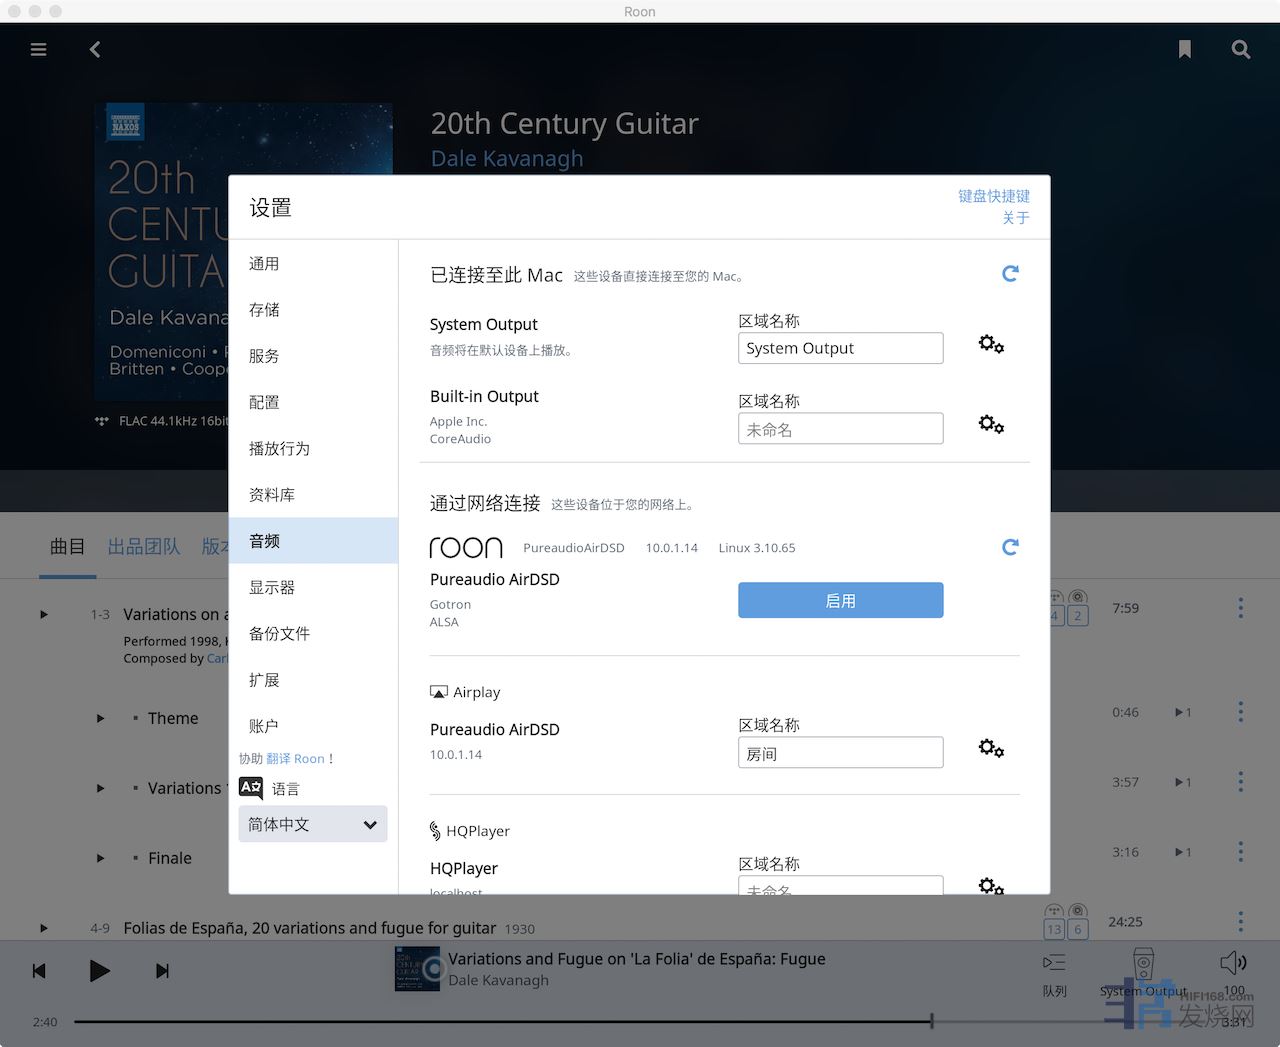Switch to the 存储 settings section
Image resolution: width=1280 pixels, height=1047 pixels.
tap(265, 310)
